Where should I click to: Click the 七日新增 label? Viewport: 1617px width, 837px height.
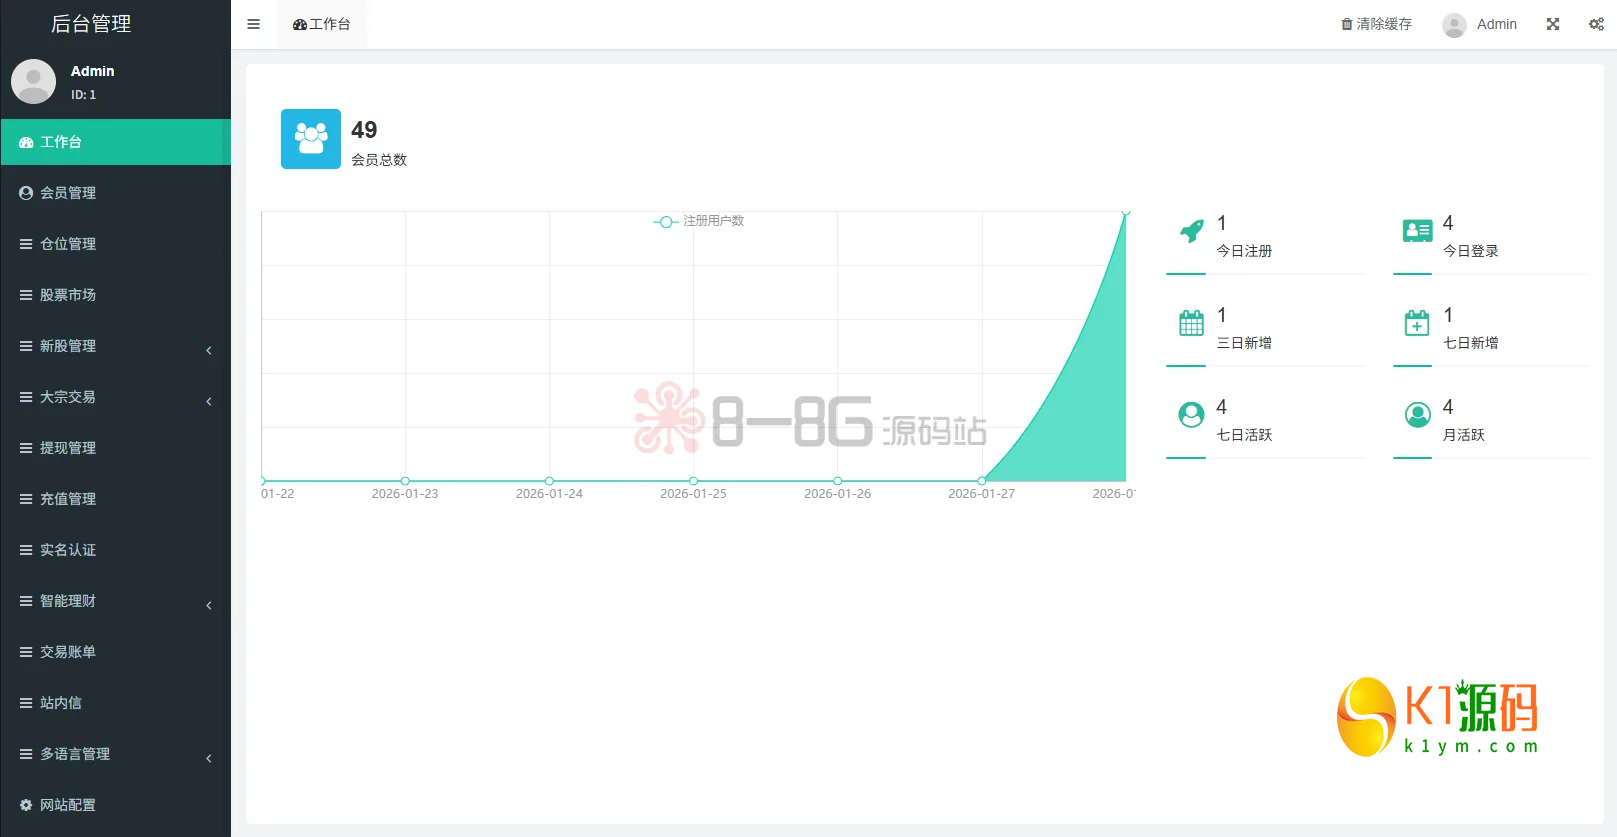(1471, 343)
